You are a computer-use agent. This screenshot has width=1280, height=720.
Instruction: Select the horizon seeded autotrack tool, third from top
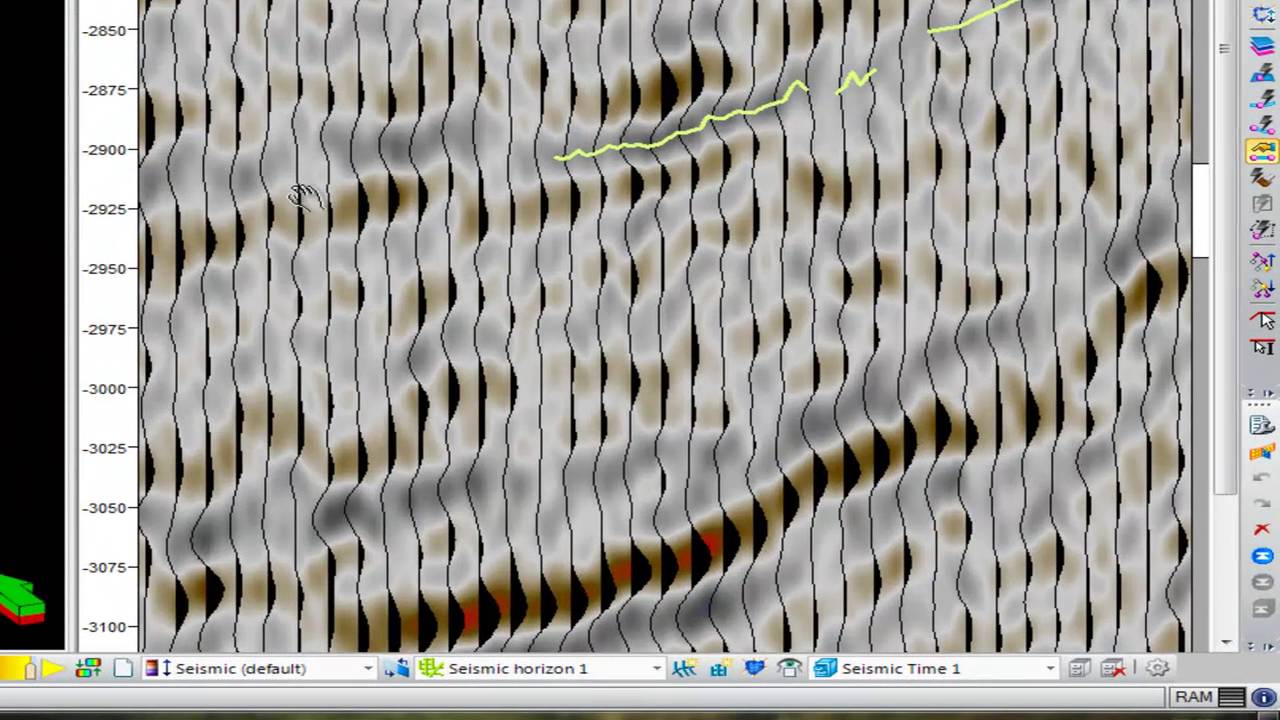1262,73
